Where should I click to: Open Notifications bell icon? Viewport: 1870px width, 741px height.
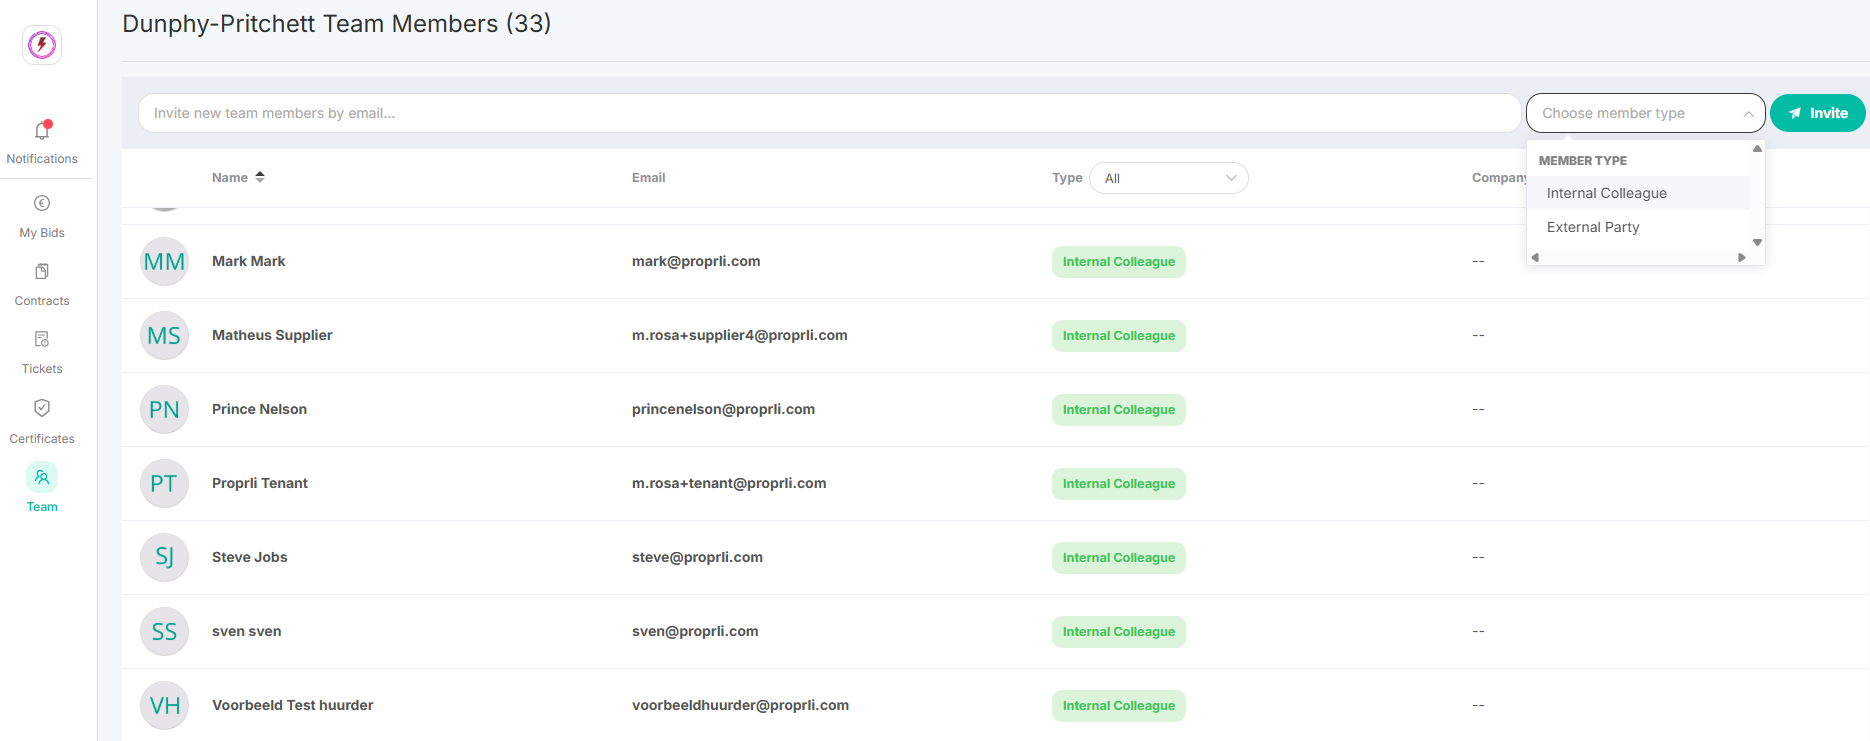coord(42,131)
